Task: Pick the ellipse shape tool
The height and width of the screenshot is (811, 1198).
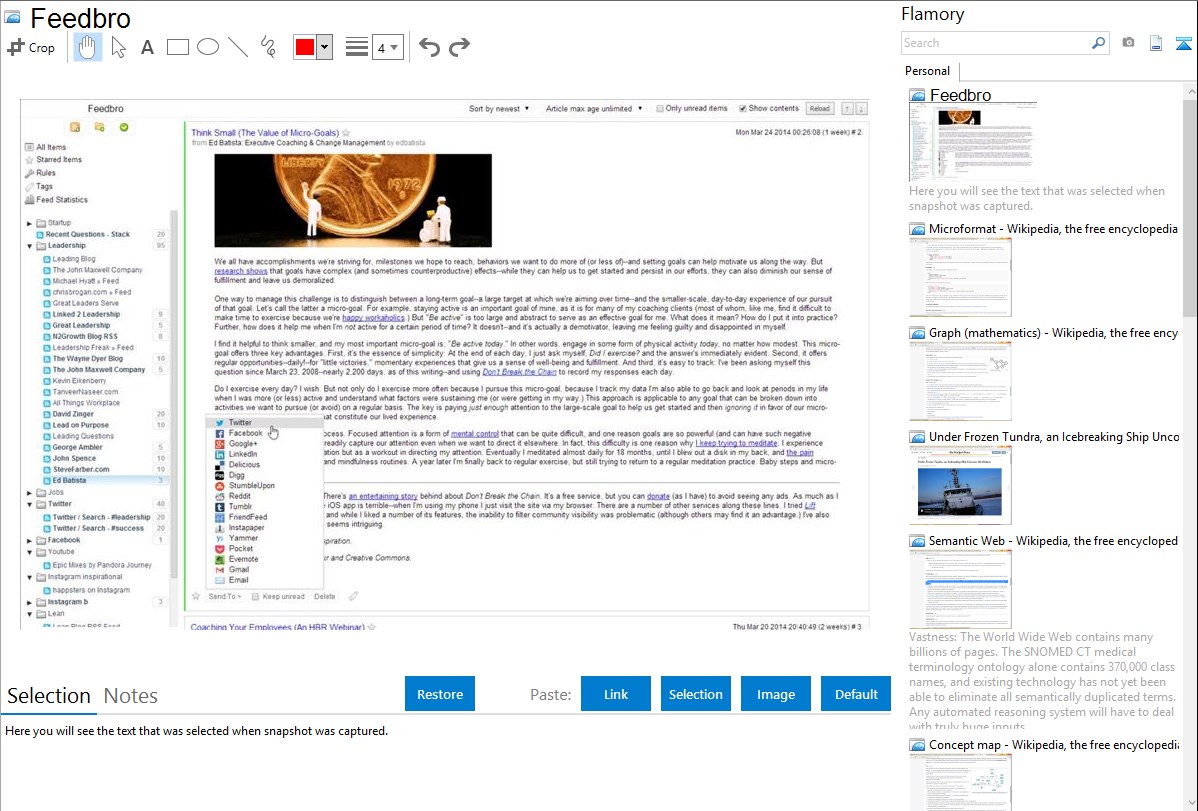Action: pyautogui.click(x=208, y=47)
